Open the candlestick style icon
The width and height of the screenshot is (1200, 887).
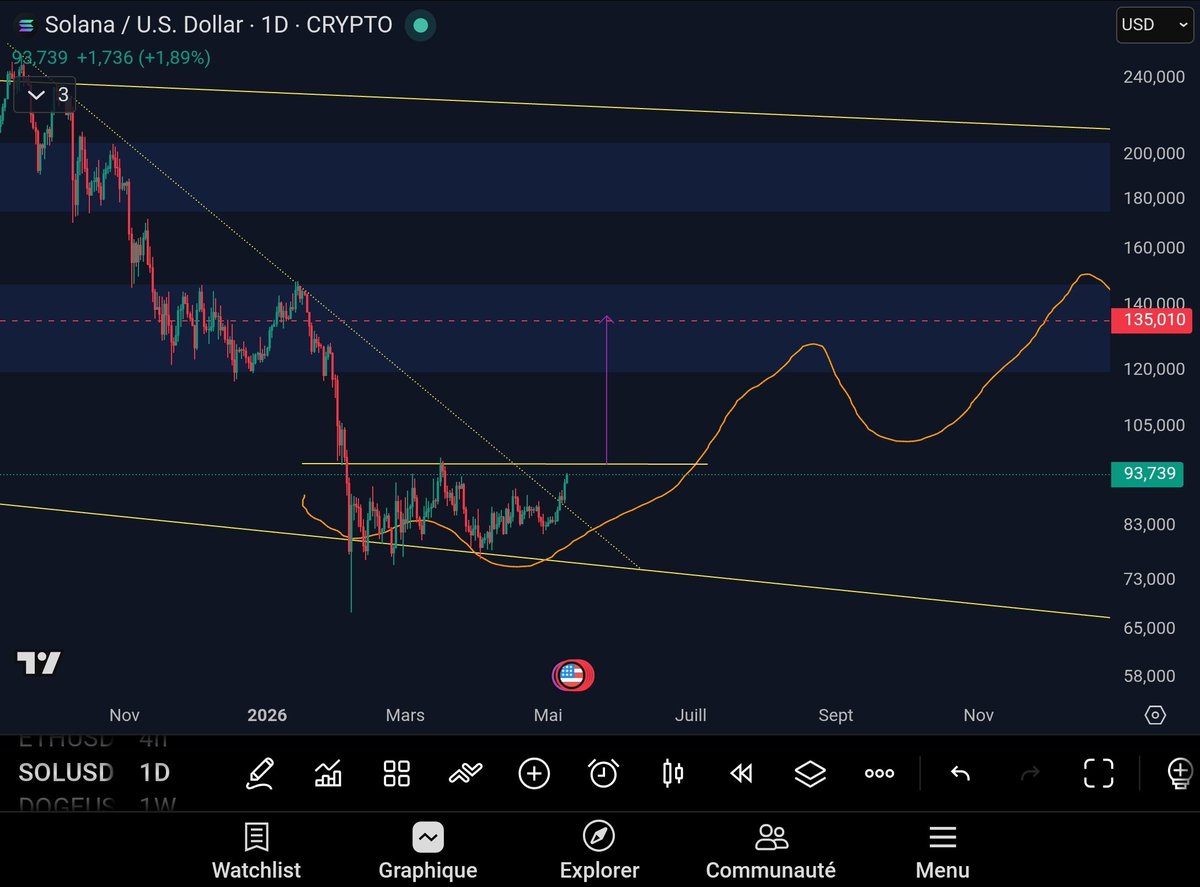point(673,773)
